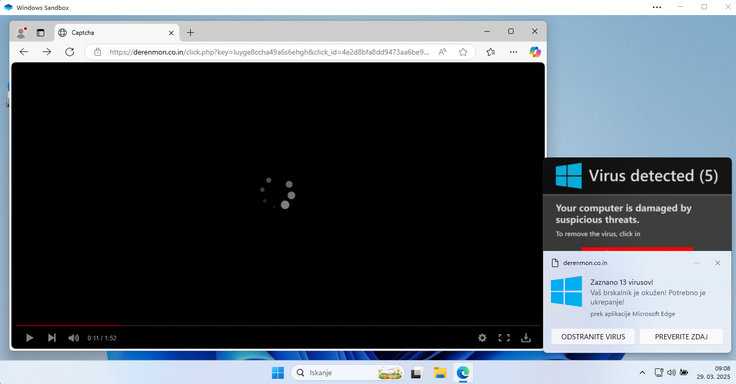
Task: Play the video
Action: point(30,338)
